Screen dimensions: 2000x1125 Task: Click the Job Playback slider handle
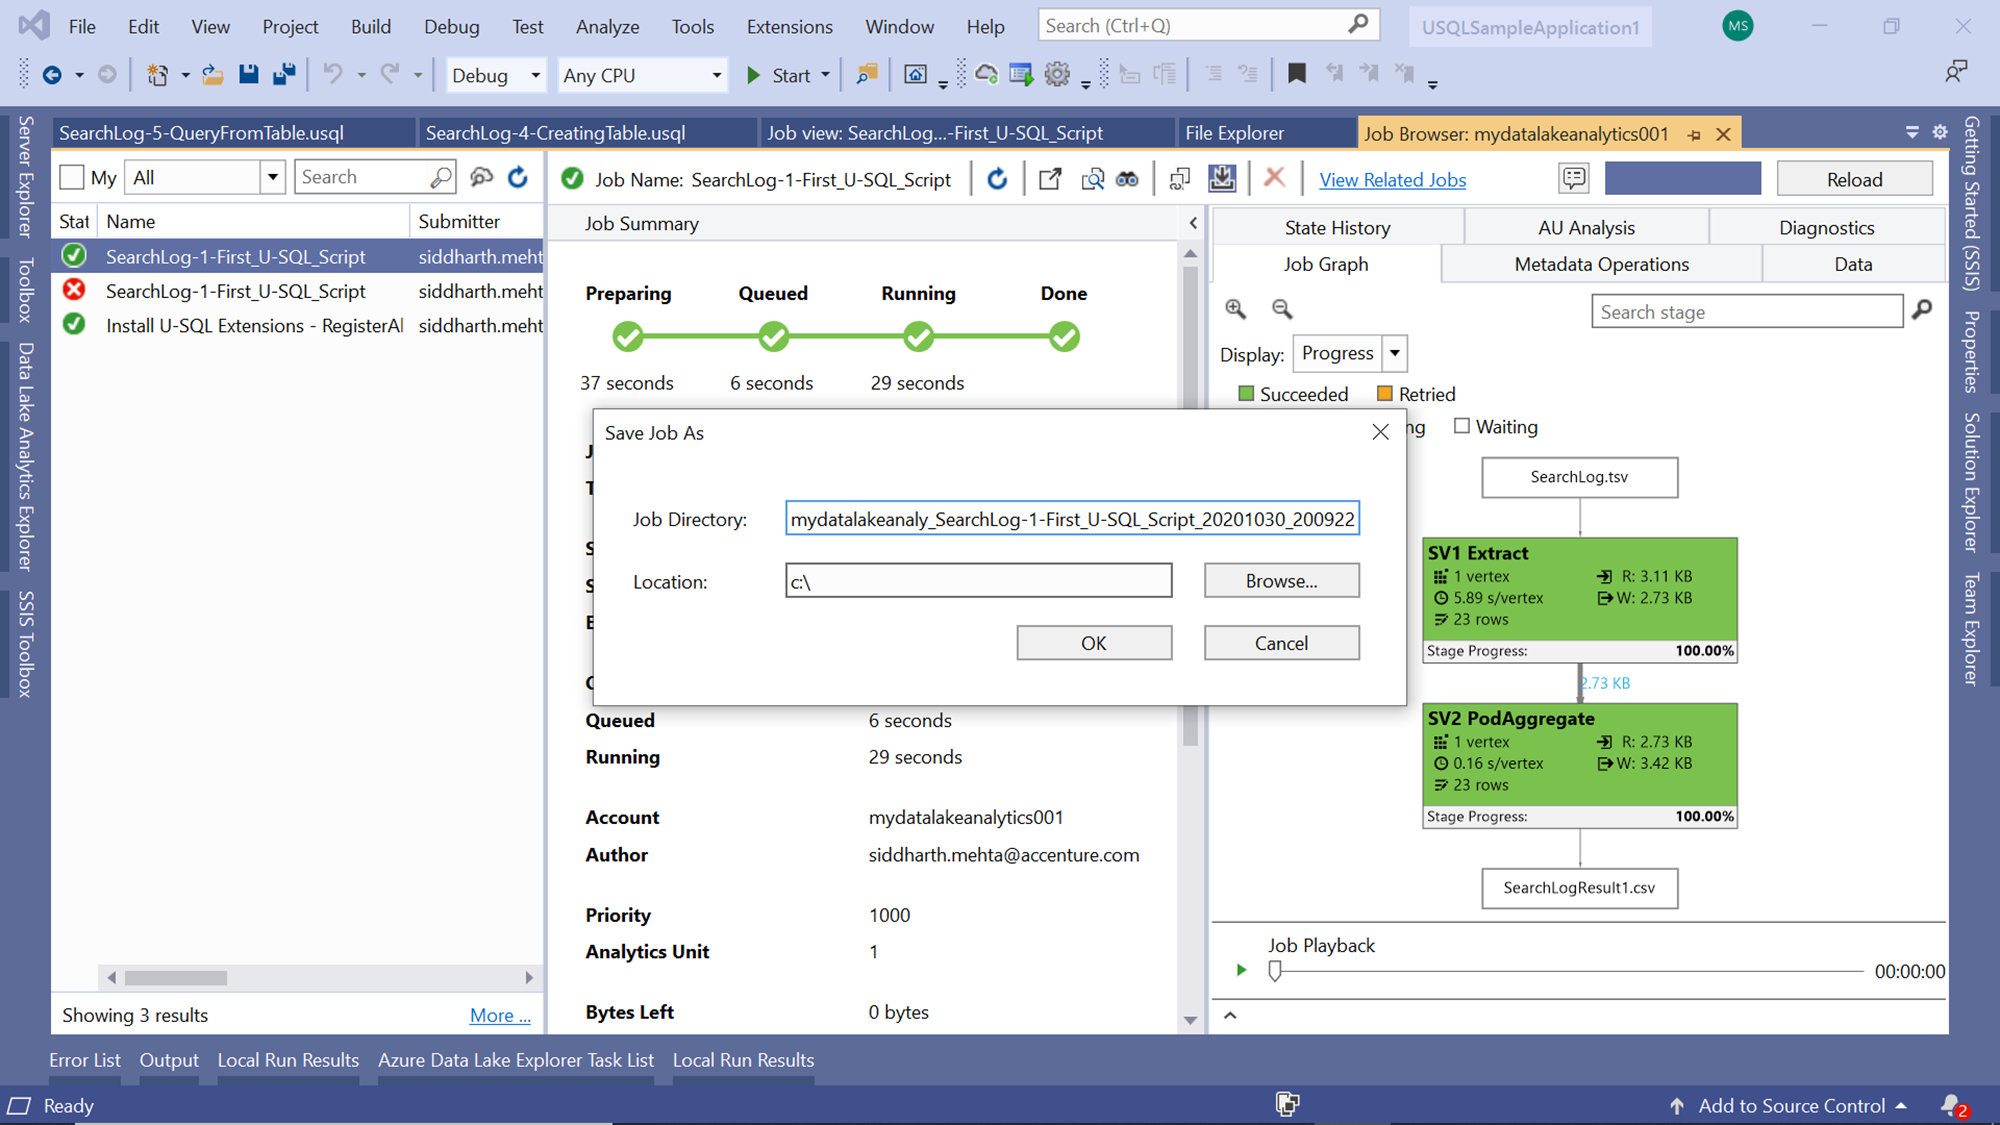[1275, 970]
